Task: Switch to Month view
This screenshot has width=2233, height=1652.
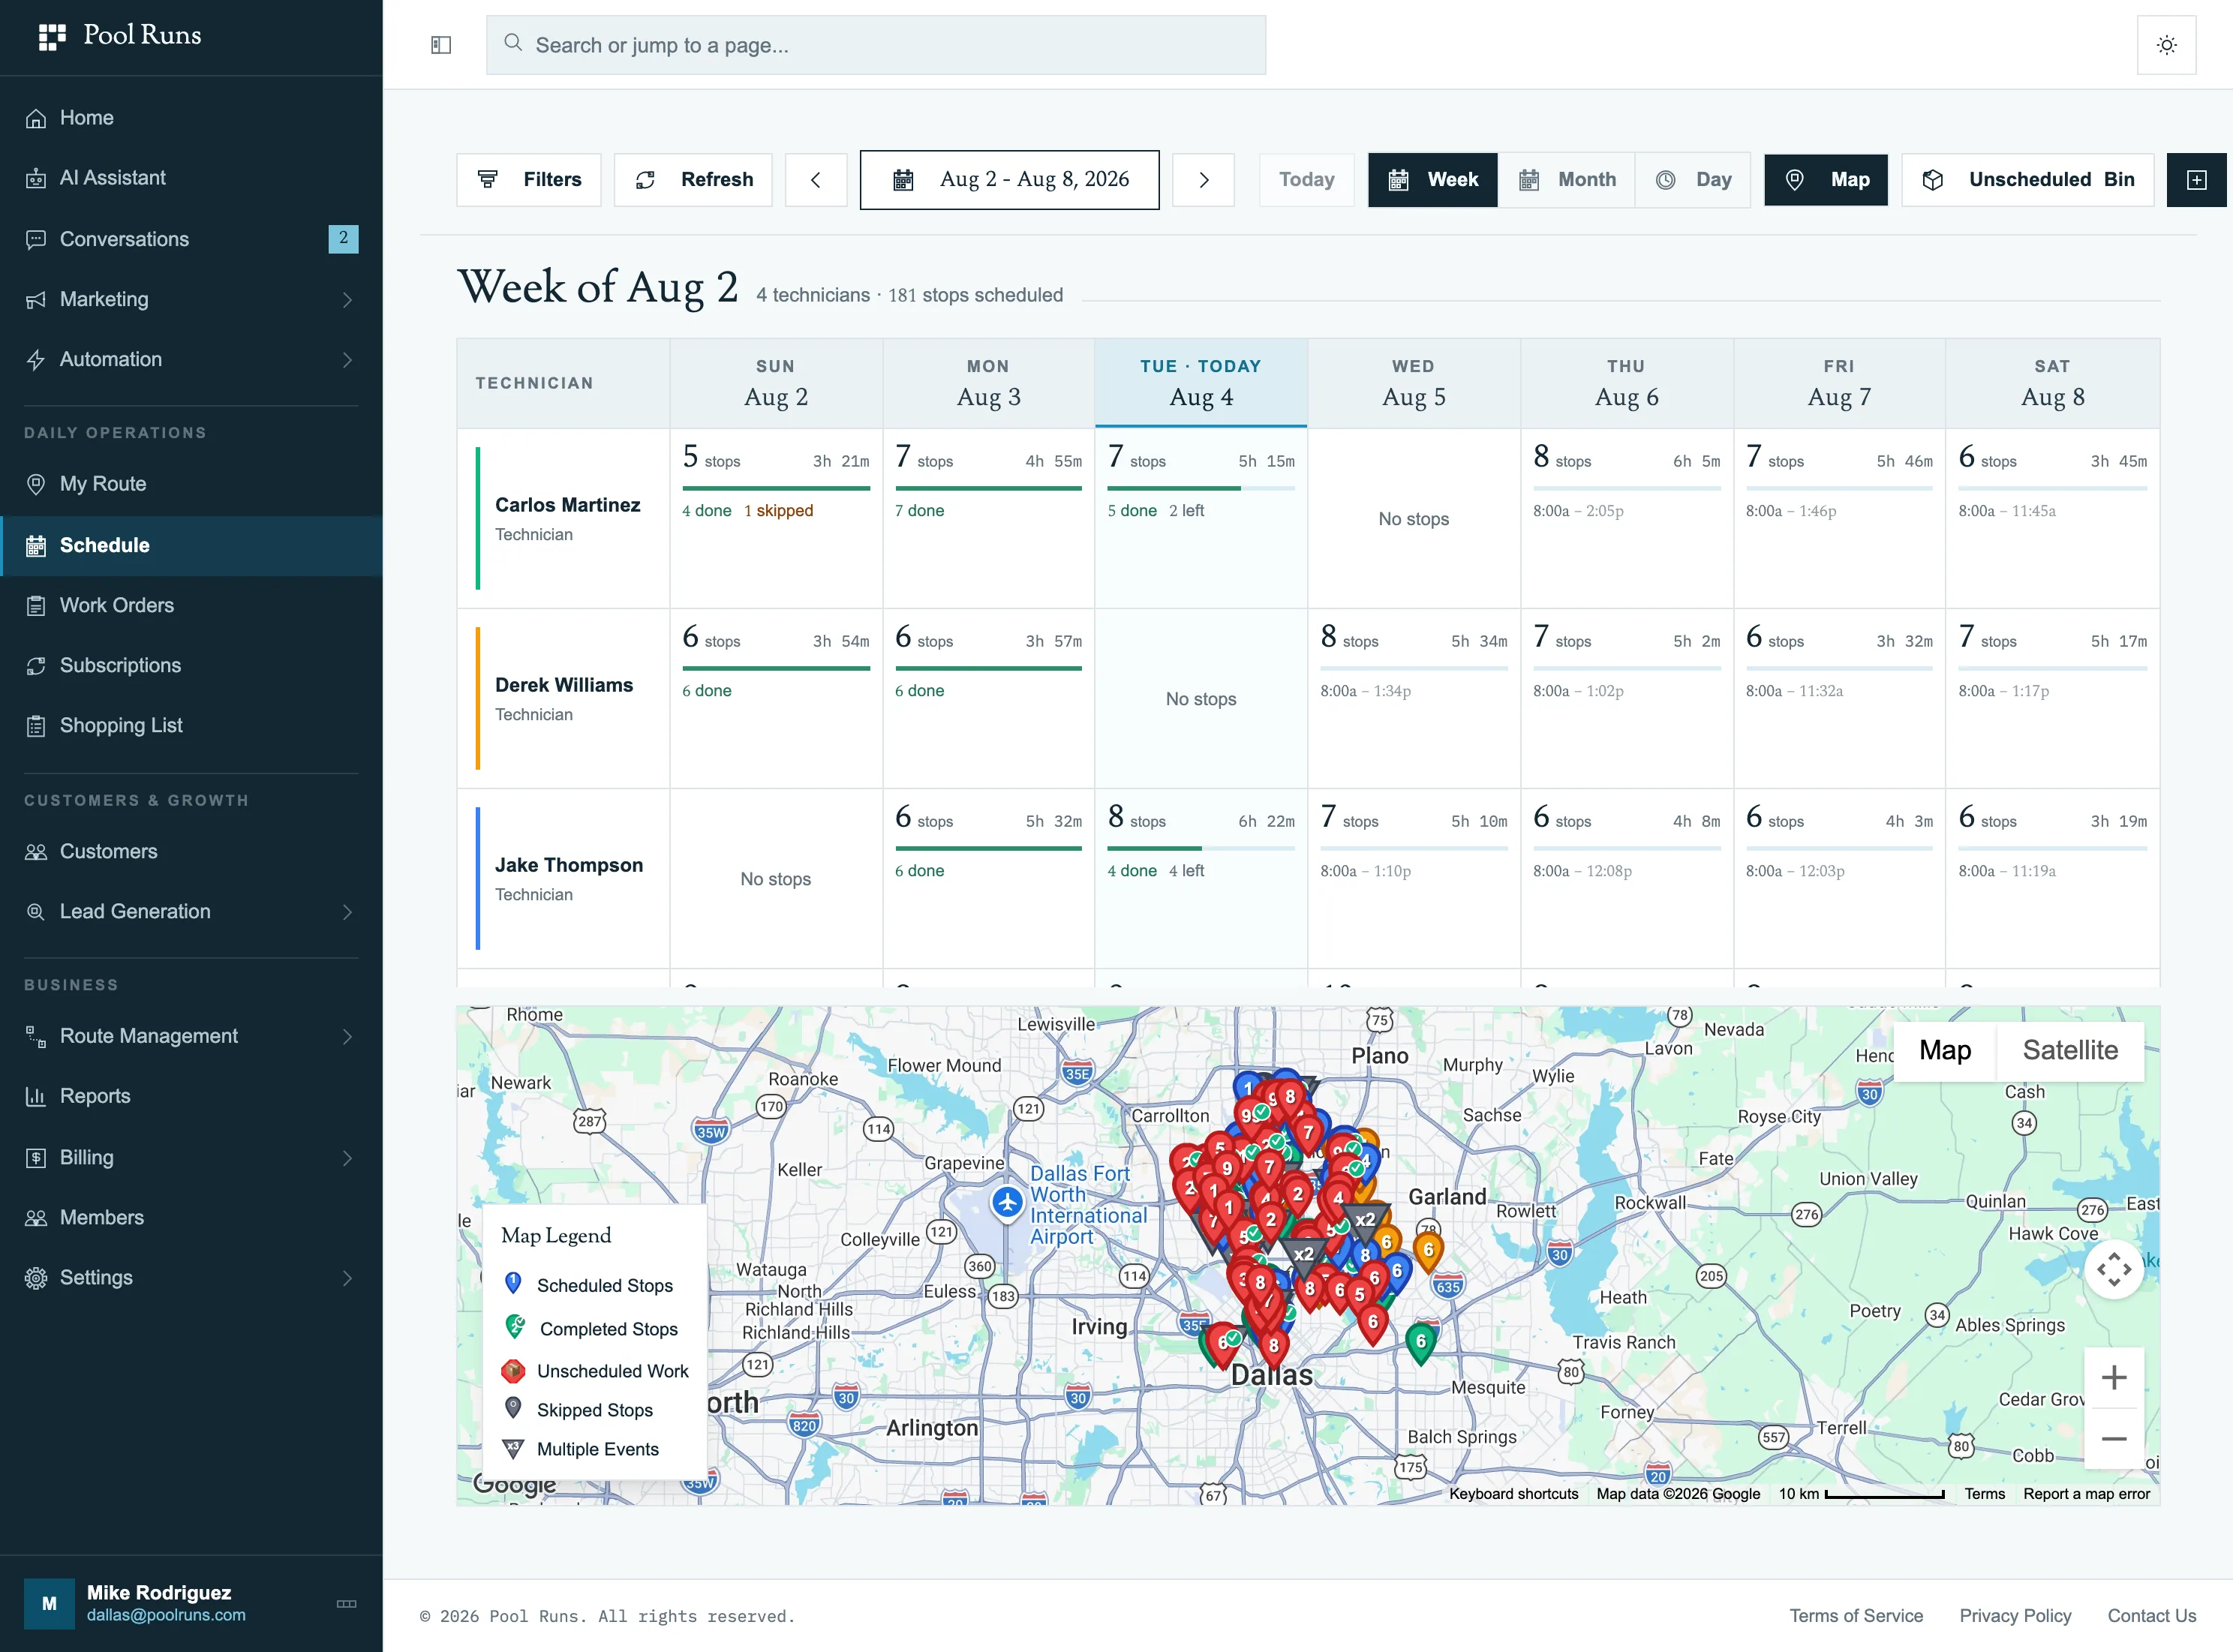Action: coord(1567,180)
